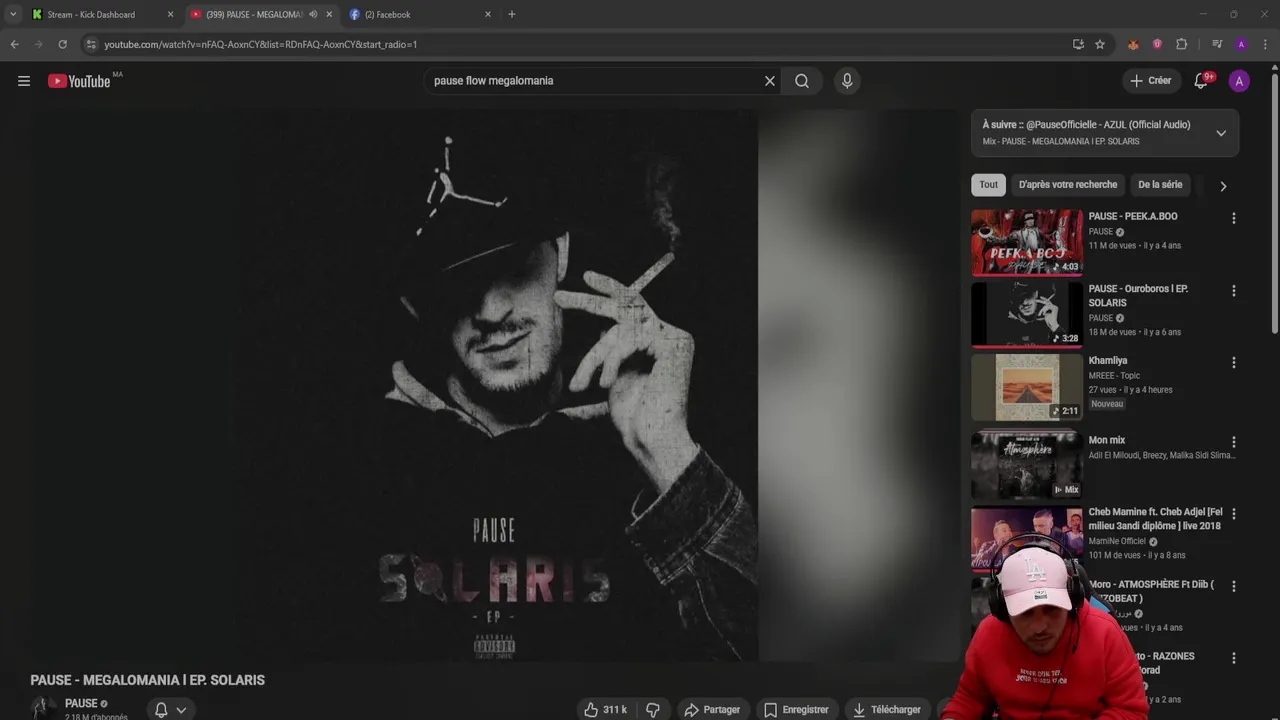This screenshot has height=720, width=1280.
Task: Open the YouTube guide hamburger menu
Action: pos(24,81)
